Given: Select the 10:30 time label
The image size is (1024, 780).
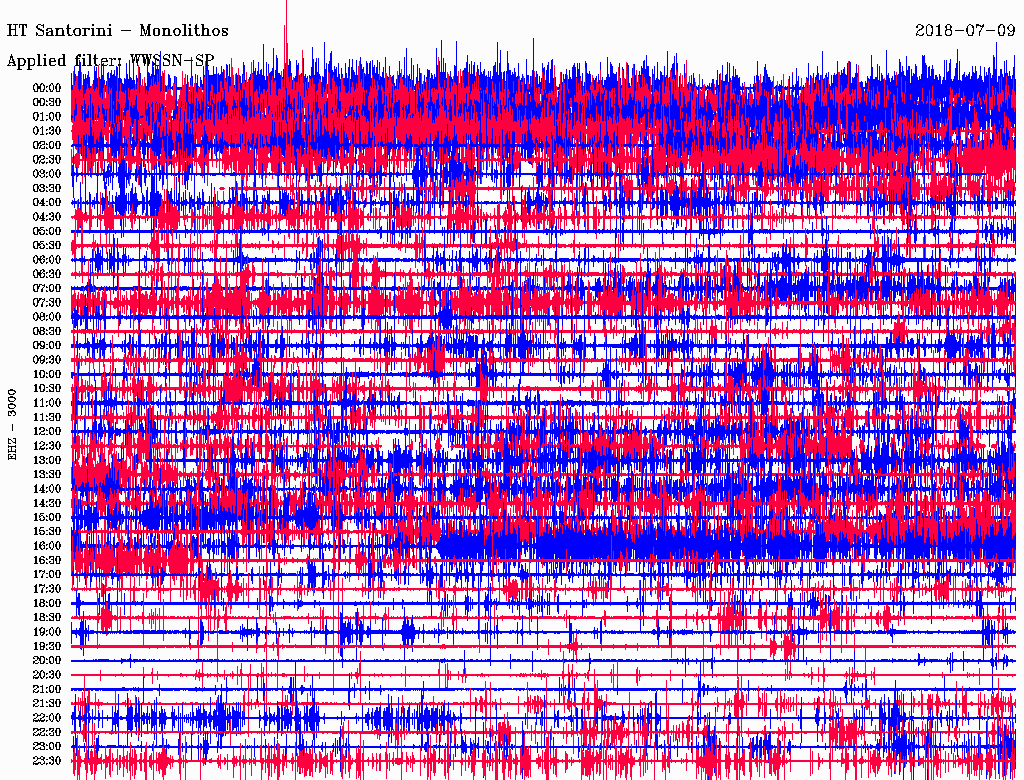Looking at the screenshot, I should pos(47,389).
